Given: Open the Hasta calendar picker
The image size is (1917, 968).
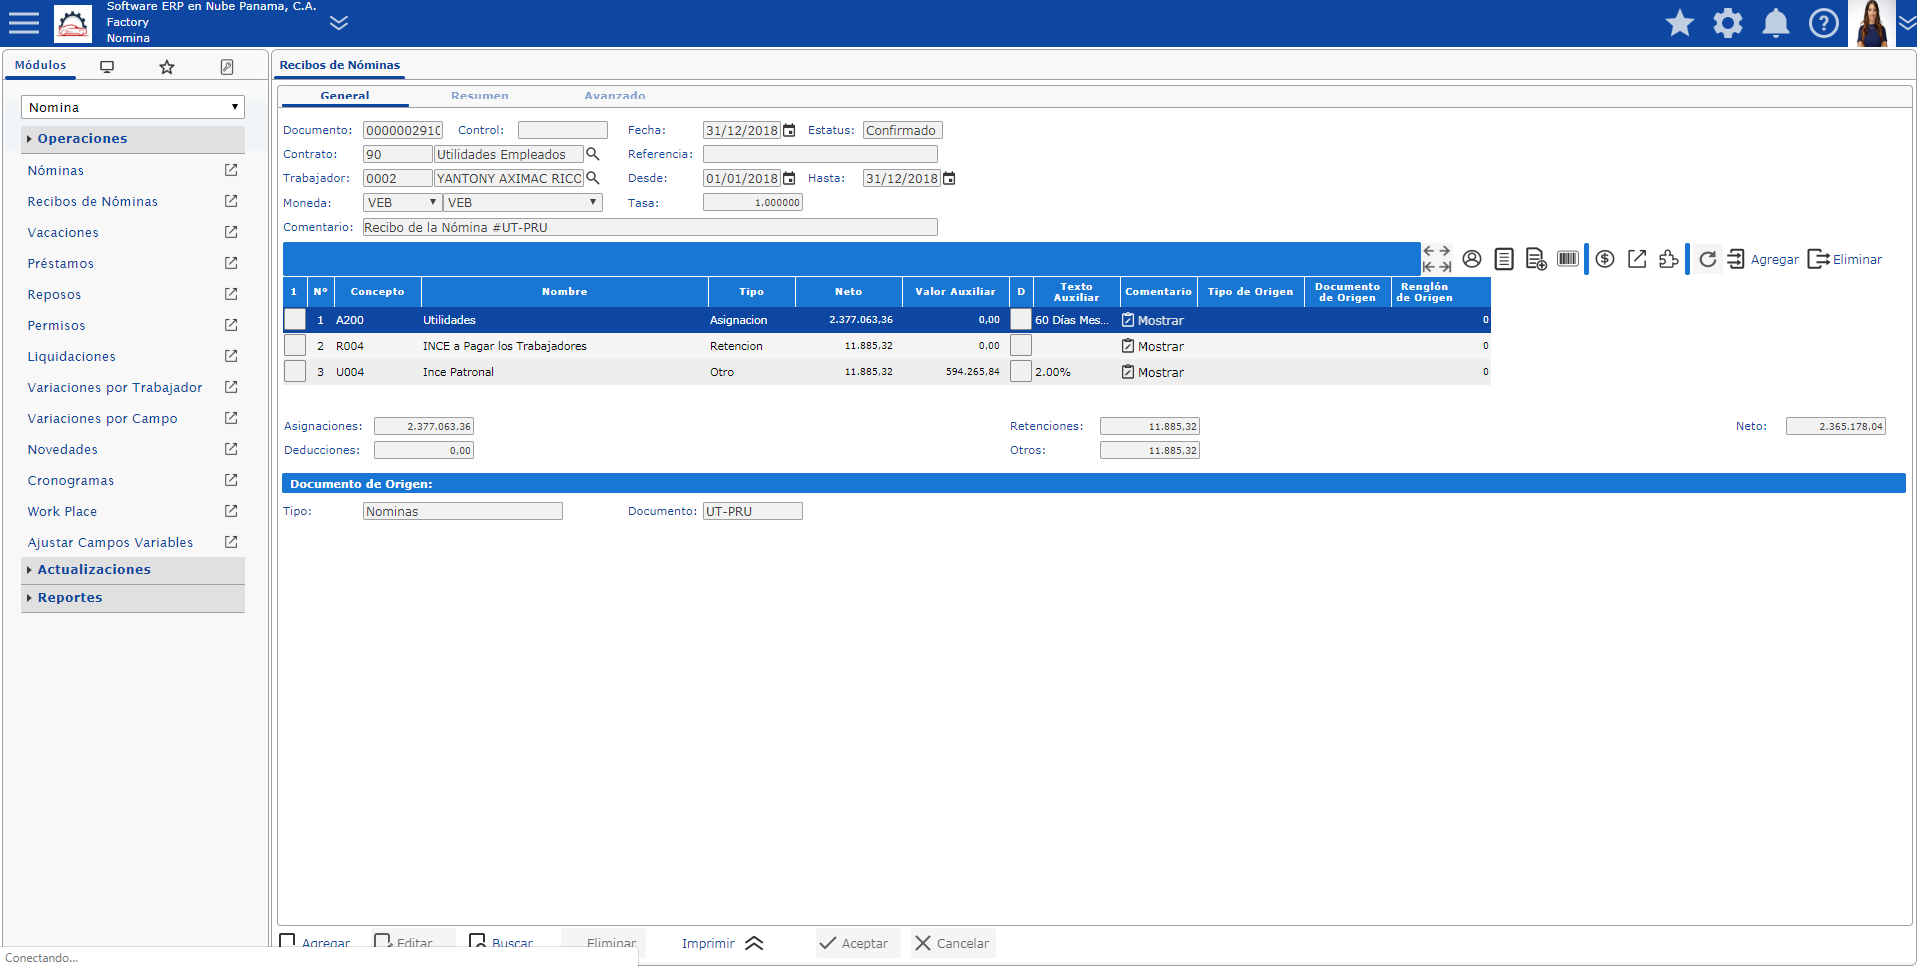Looking at the screenshot, I should (x=949, y=178).
